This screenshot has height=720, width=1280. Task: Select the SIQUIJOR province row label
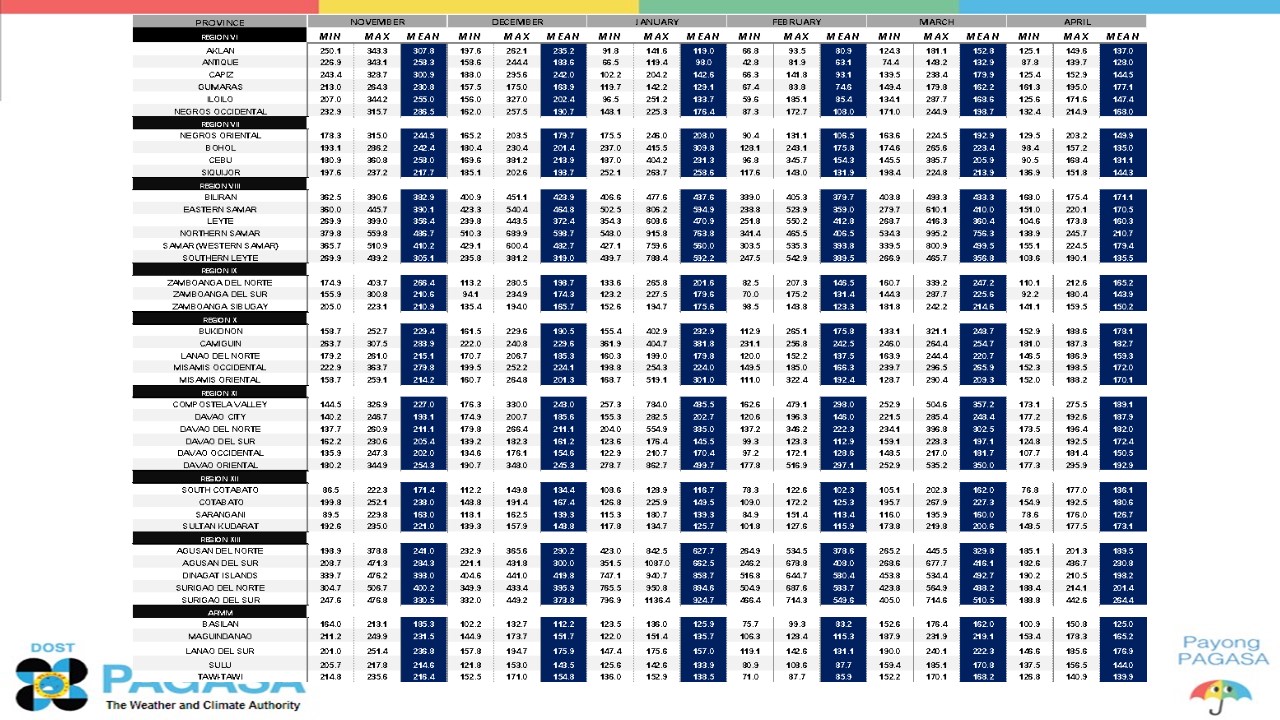tap(220, 172)
